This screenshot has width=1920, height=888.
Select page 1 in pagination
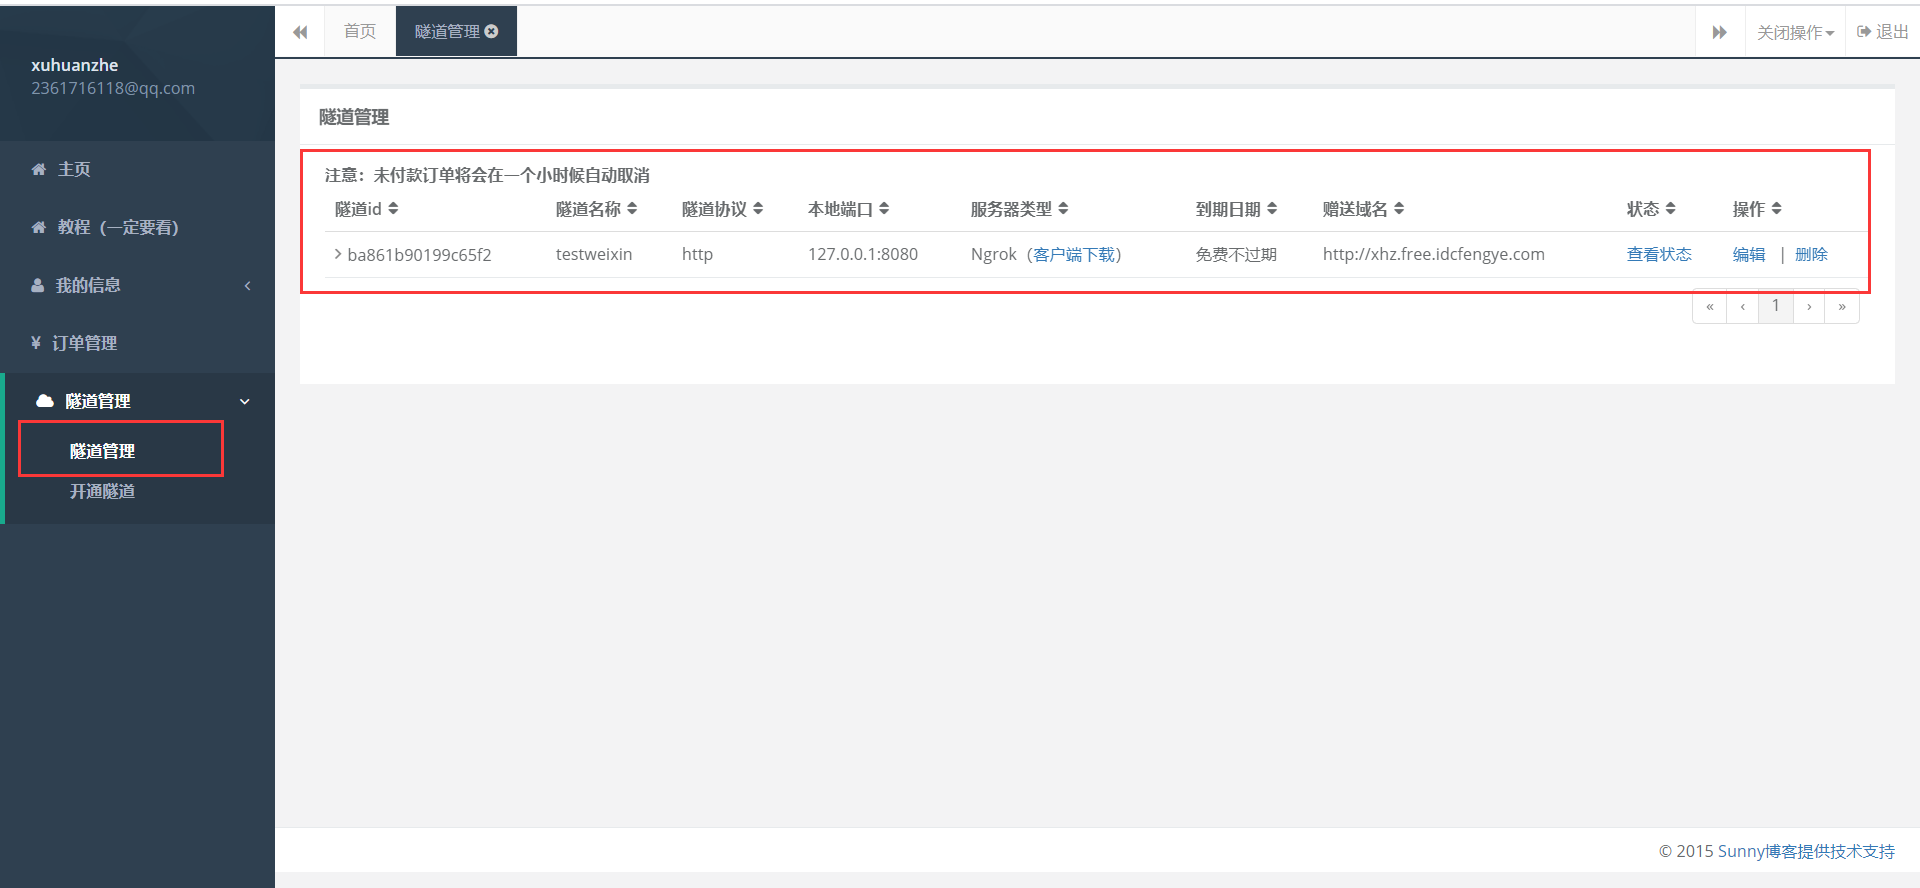1776,306
